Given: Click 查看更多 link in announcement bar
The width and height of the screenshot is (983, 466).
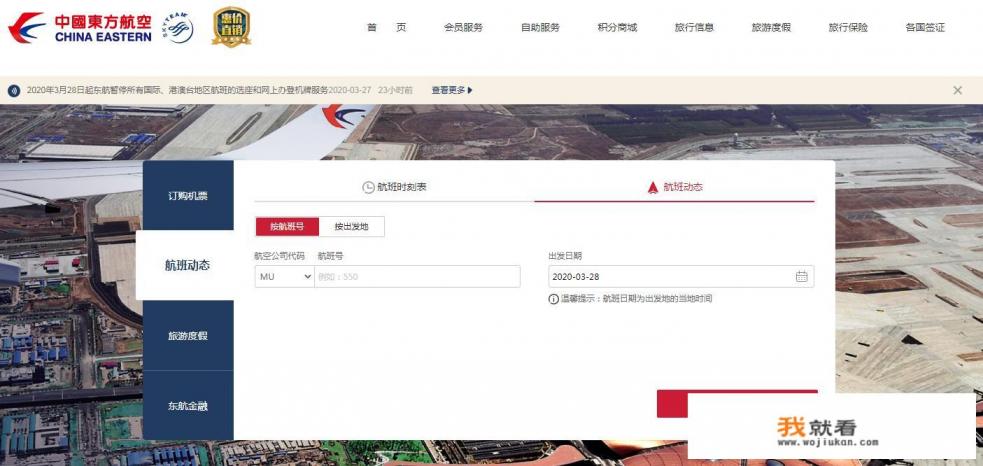Looking at the screenshot, I should click(451, 90).
